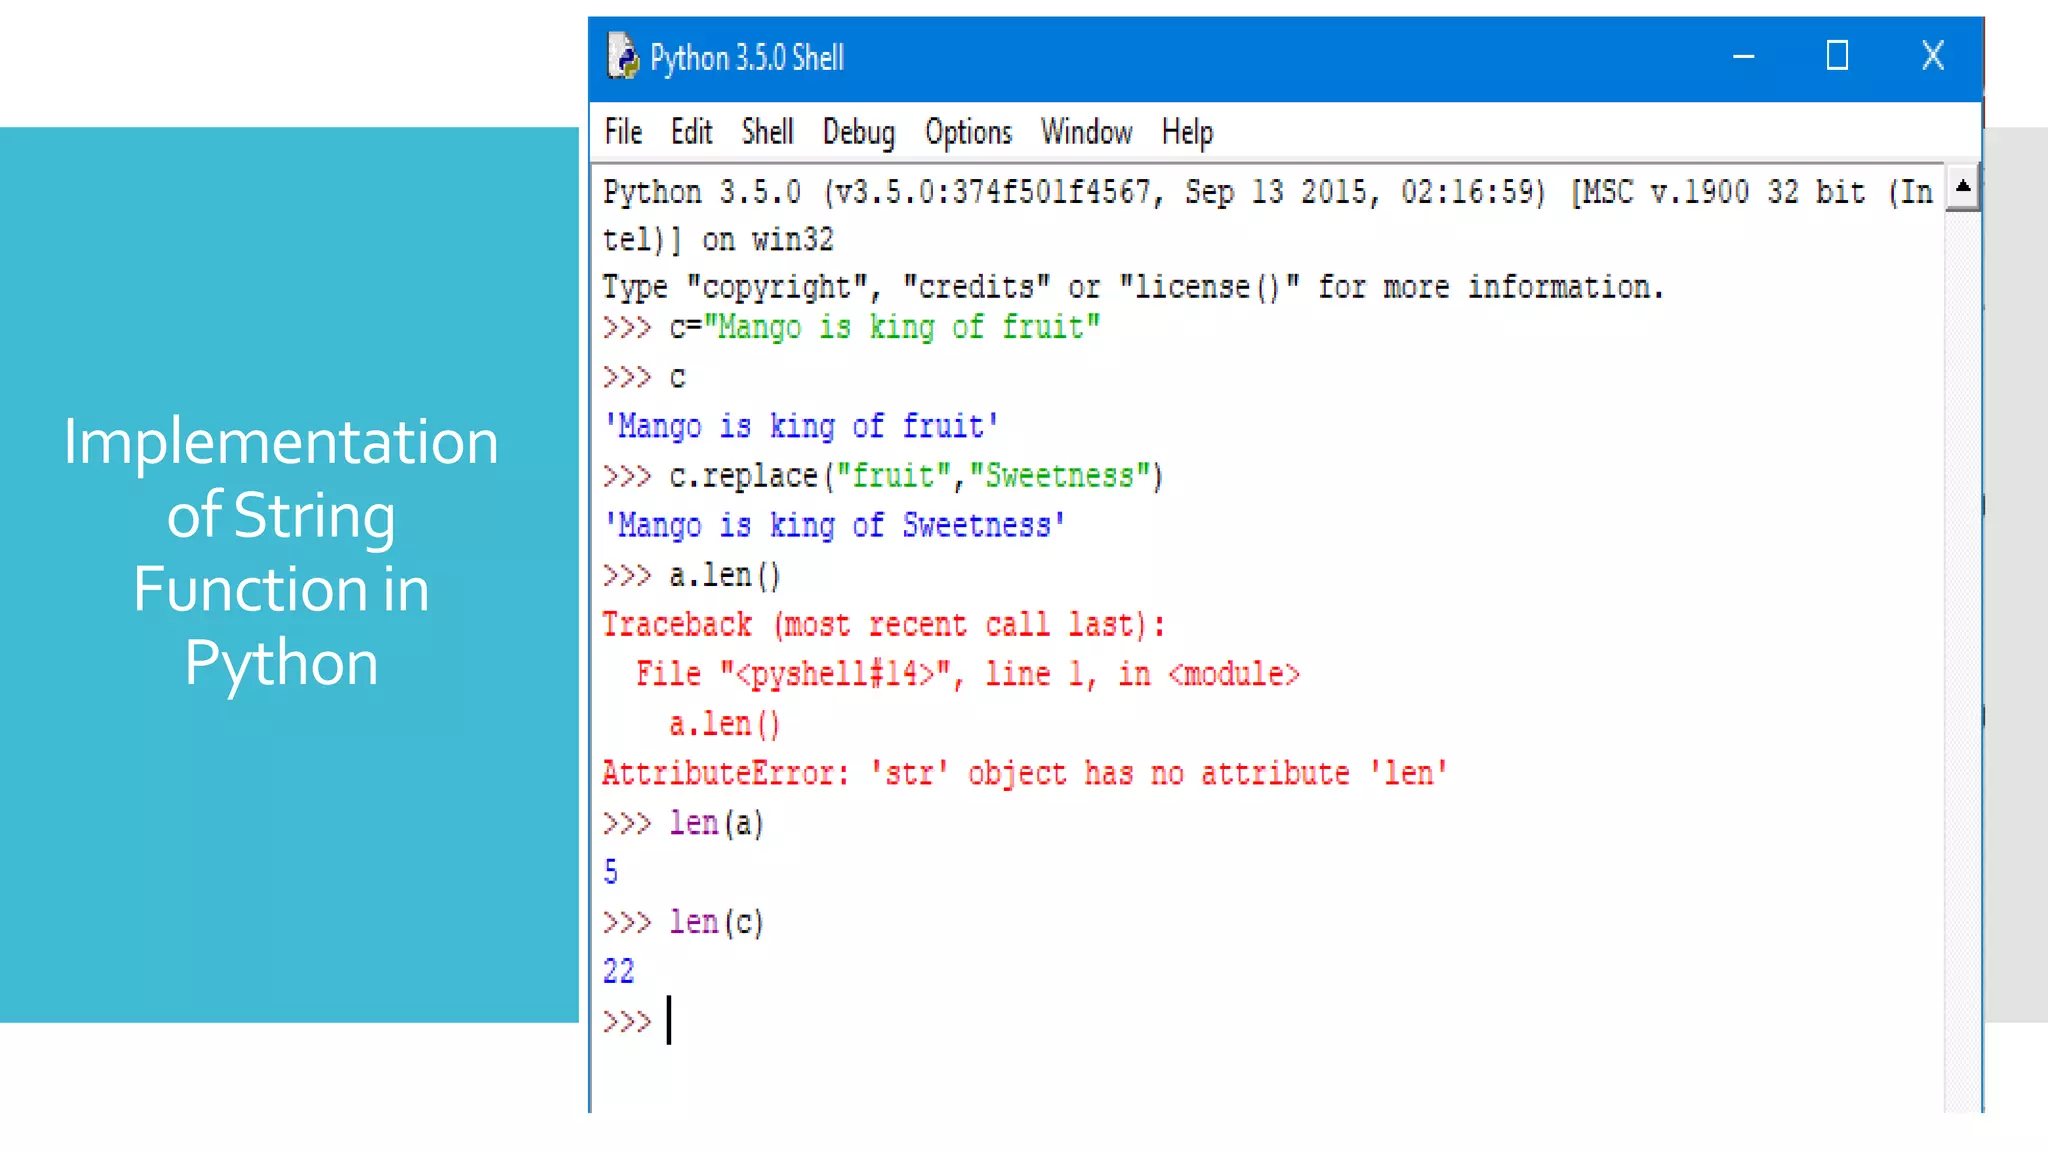Open the Options menu
This screenshot has height=1152, width=2048.
coord(968,132)
